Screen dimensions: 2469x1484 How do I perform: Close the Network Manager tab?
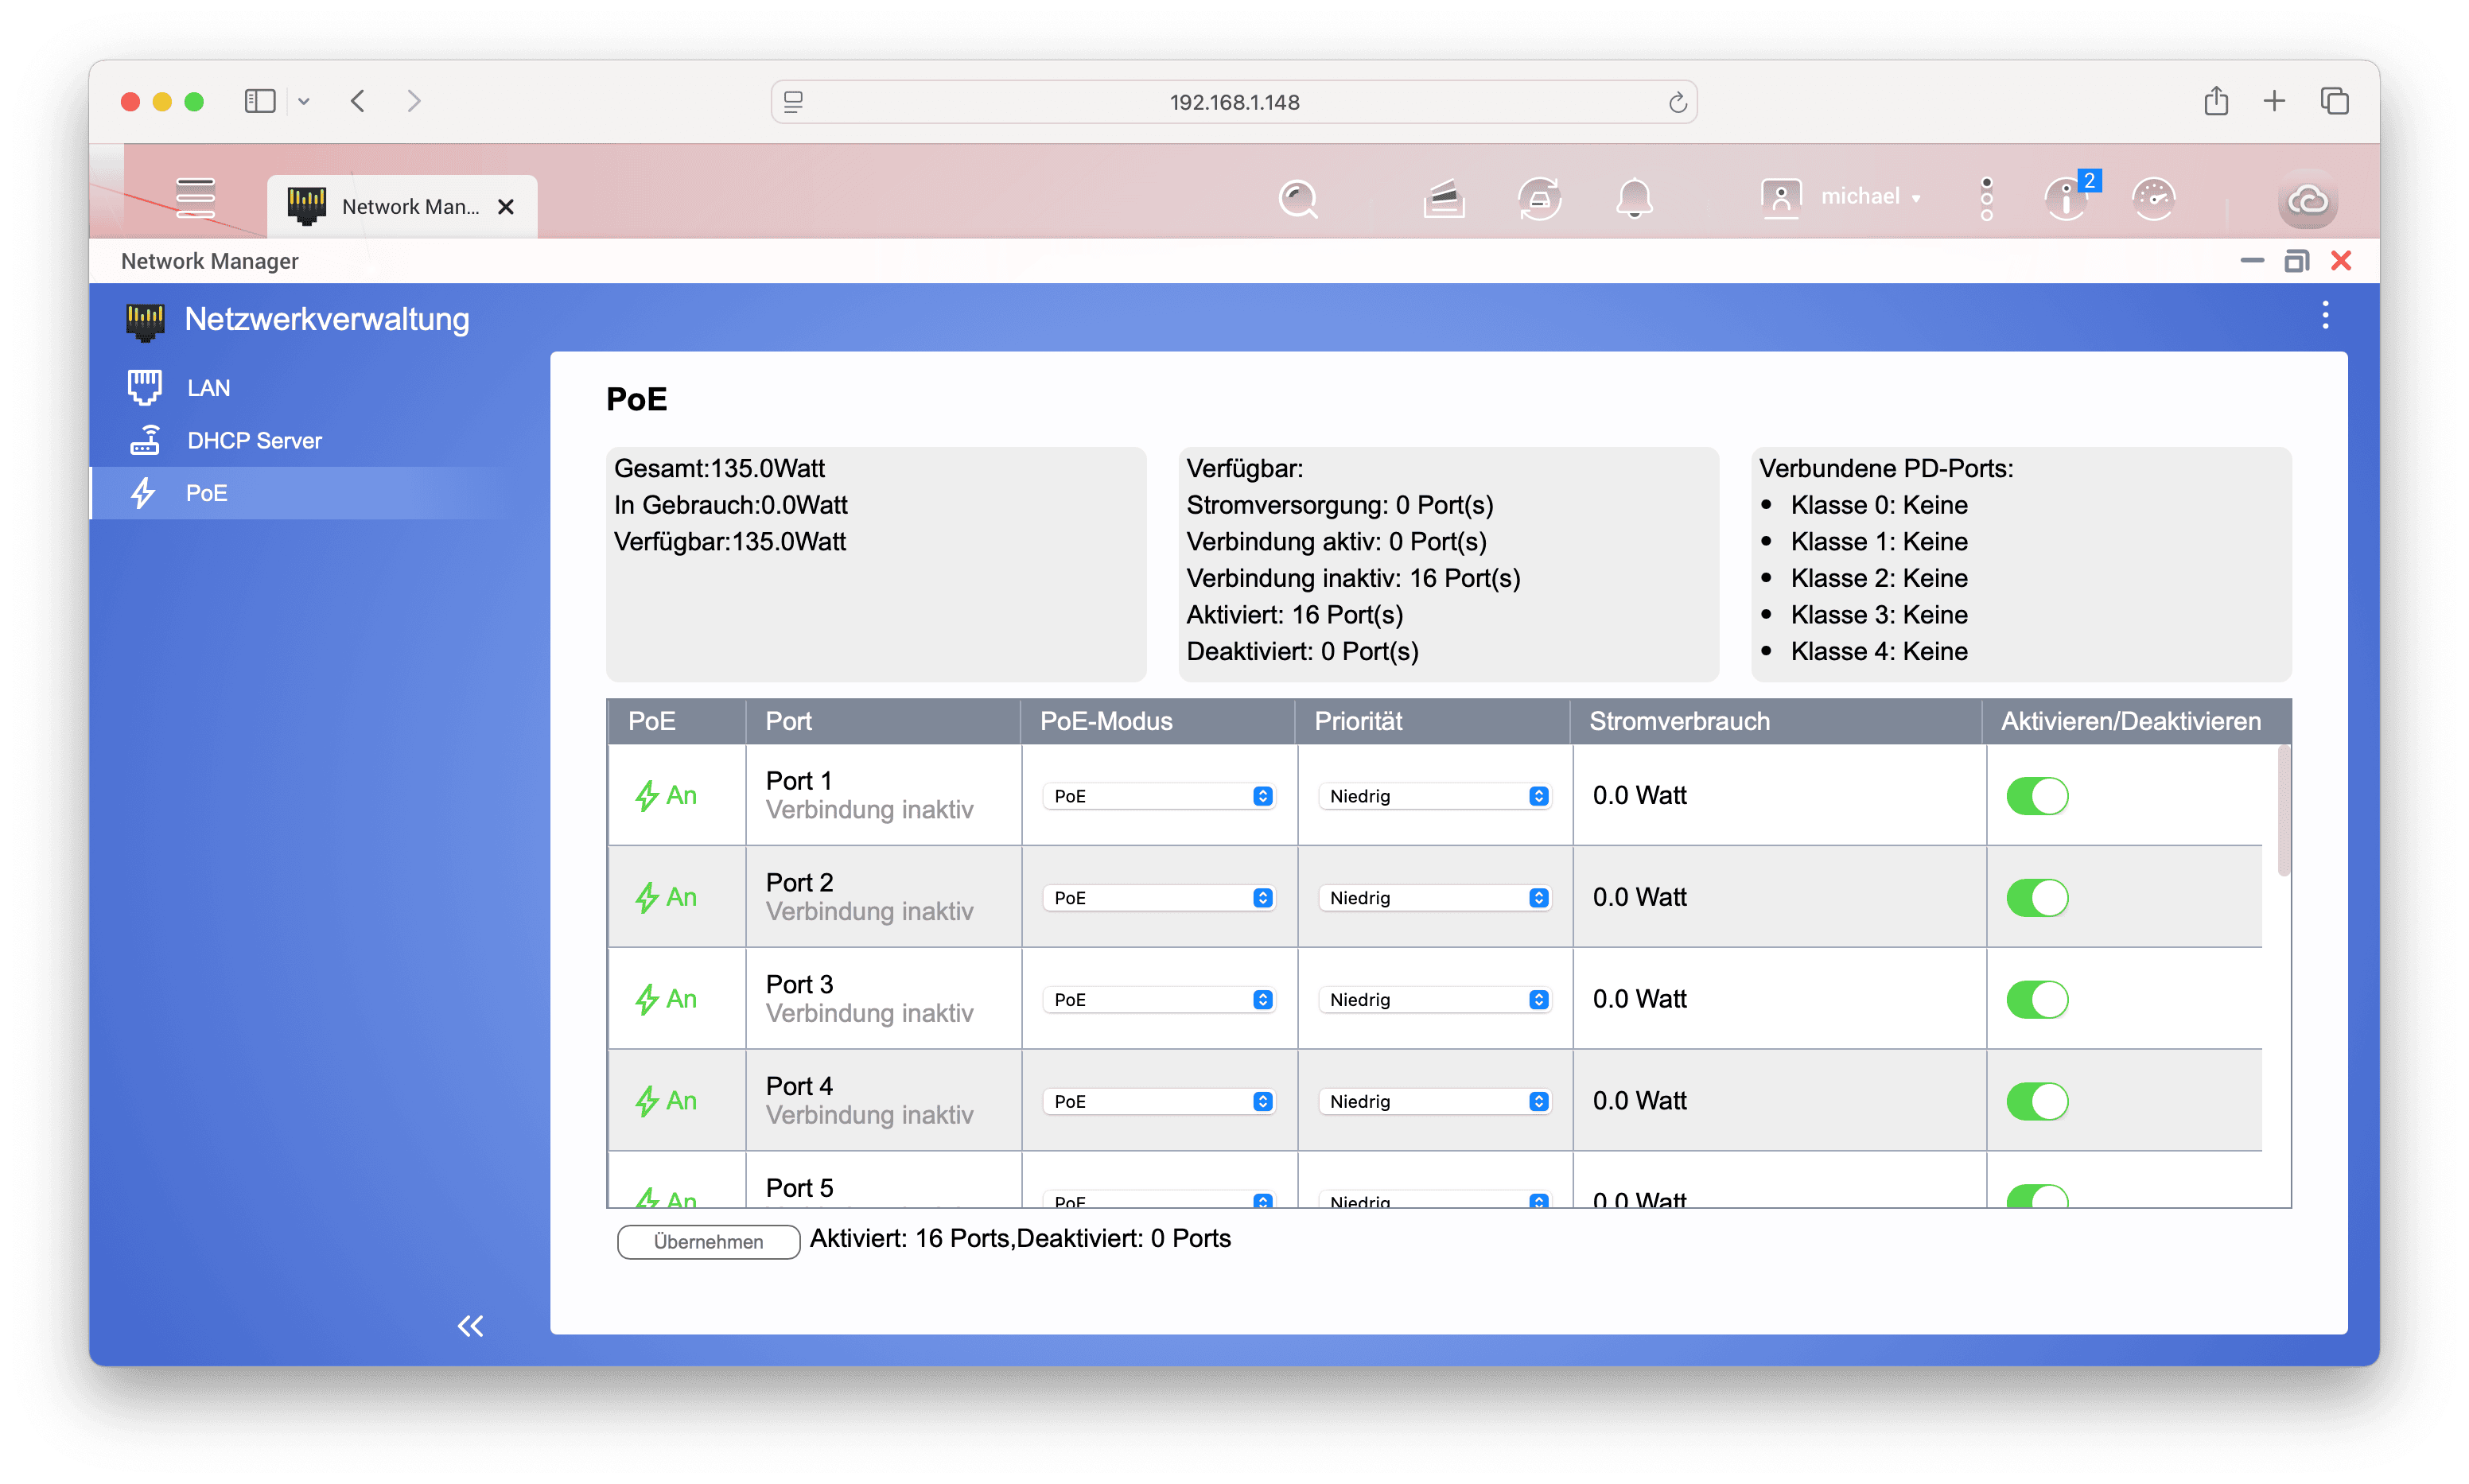(506, 207)
